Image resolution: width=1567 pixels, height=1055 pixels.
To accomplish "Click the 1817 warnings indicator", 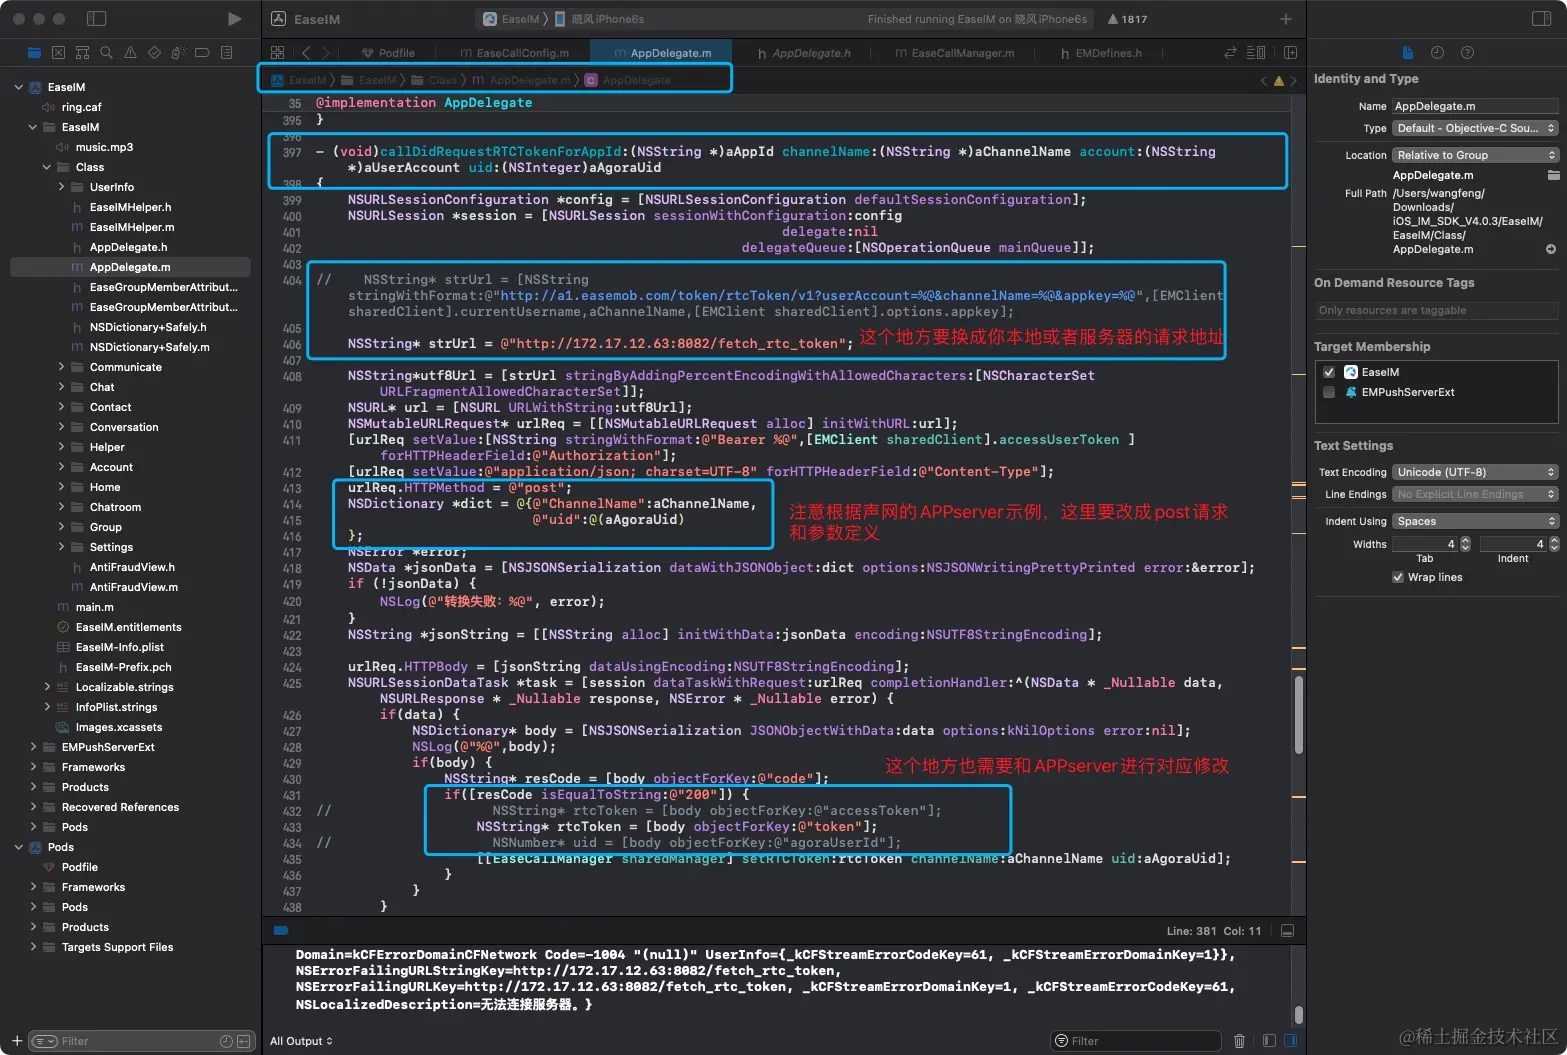I will point(1128,19).
